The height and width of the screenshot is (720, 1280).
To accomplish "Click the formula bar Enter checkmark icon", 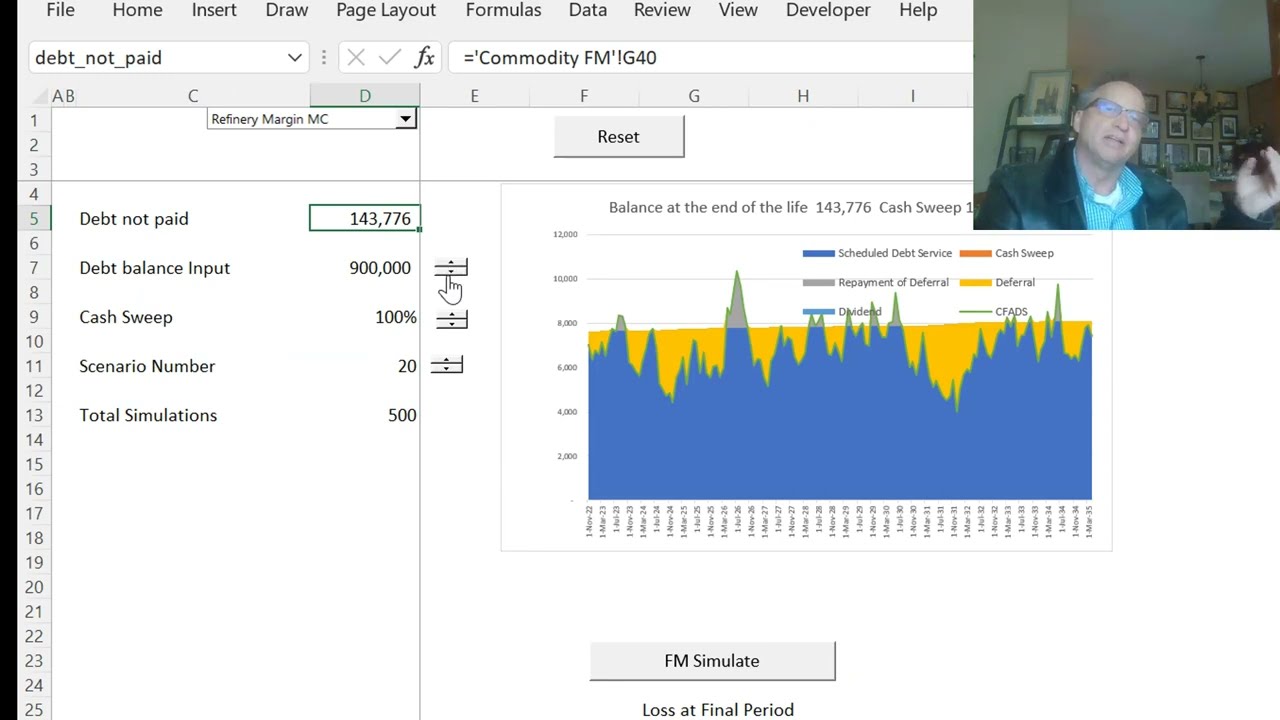I will tap(390, 58).
